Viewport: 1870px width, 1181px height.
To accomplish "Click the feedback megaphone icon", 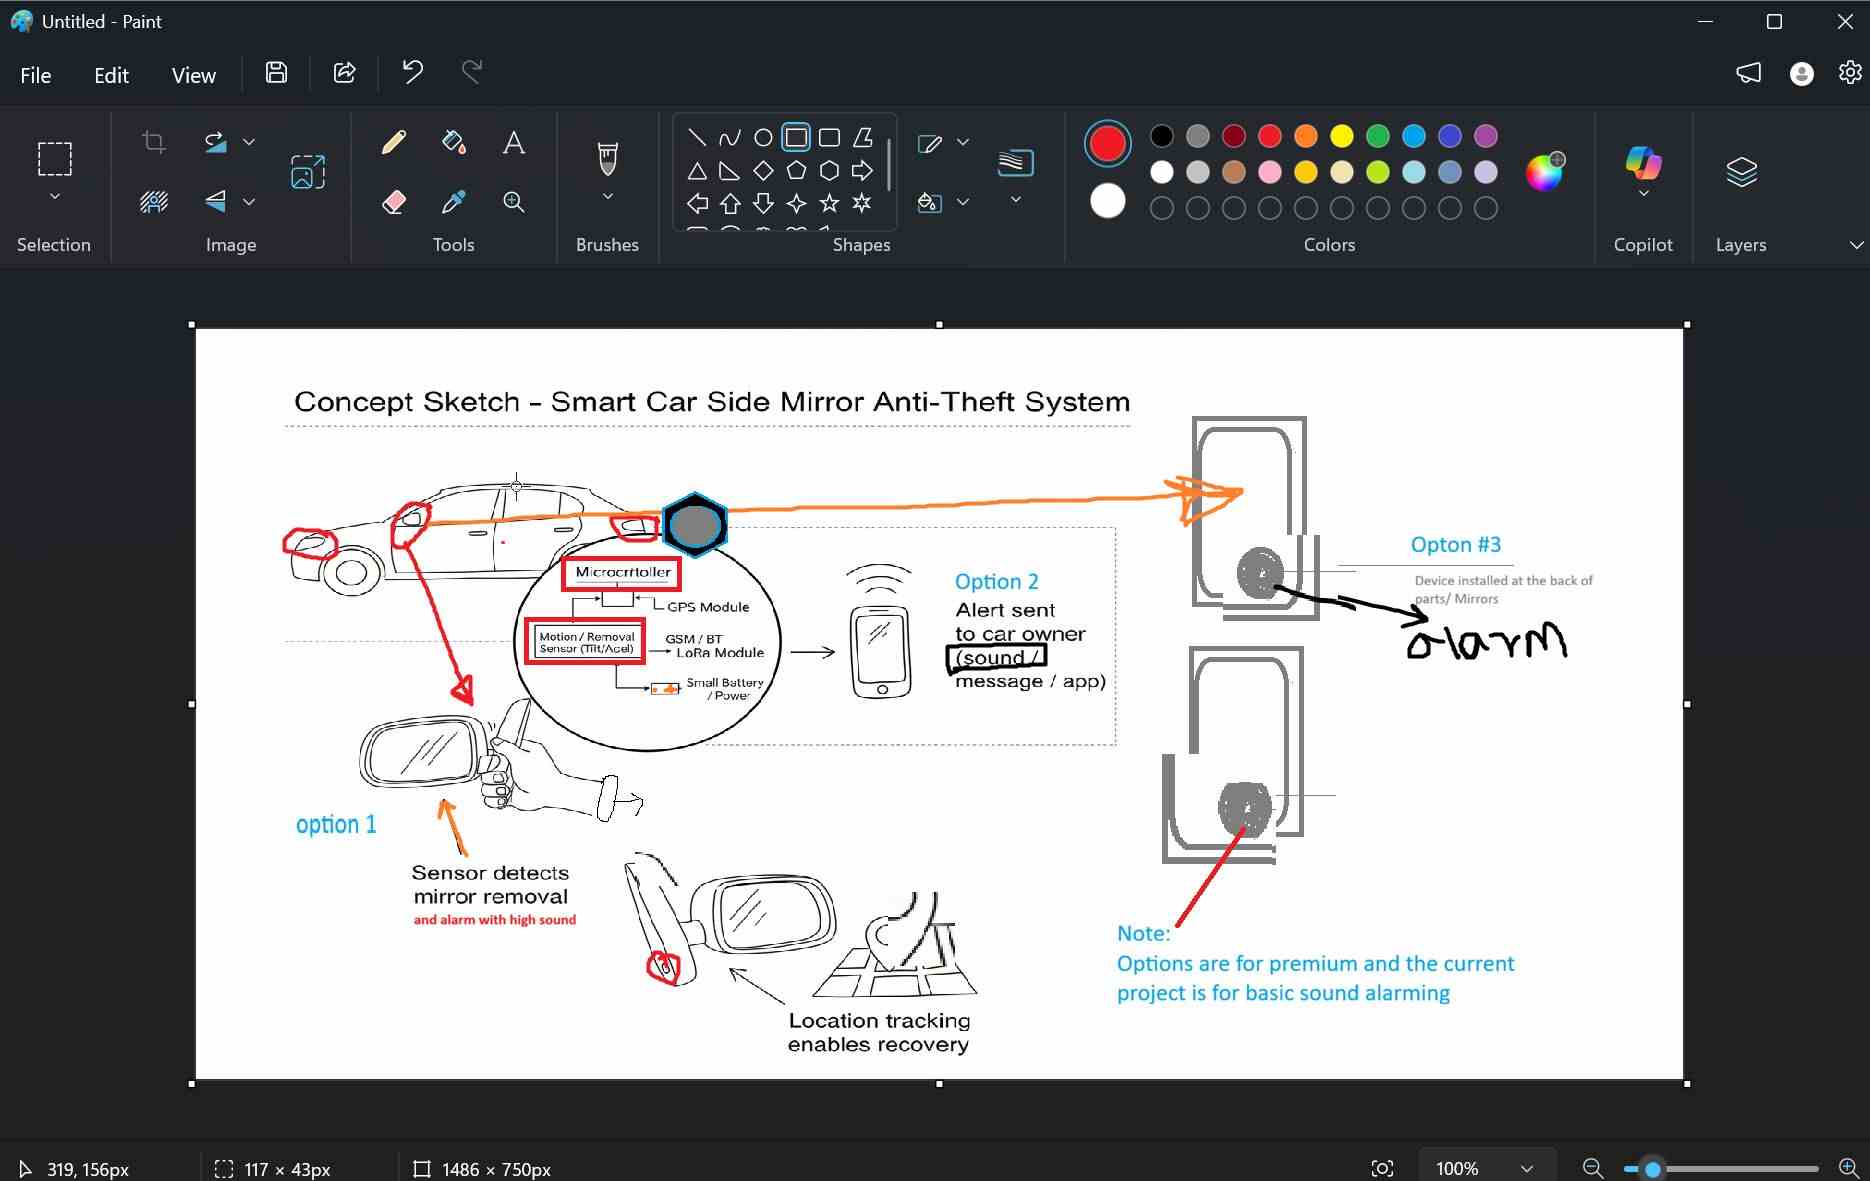I will 1748,73.
